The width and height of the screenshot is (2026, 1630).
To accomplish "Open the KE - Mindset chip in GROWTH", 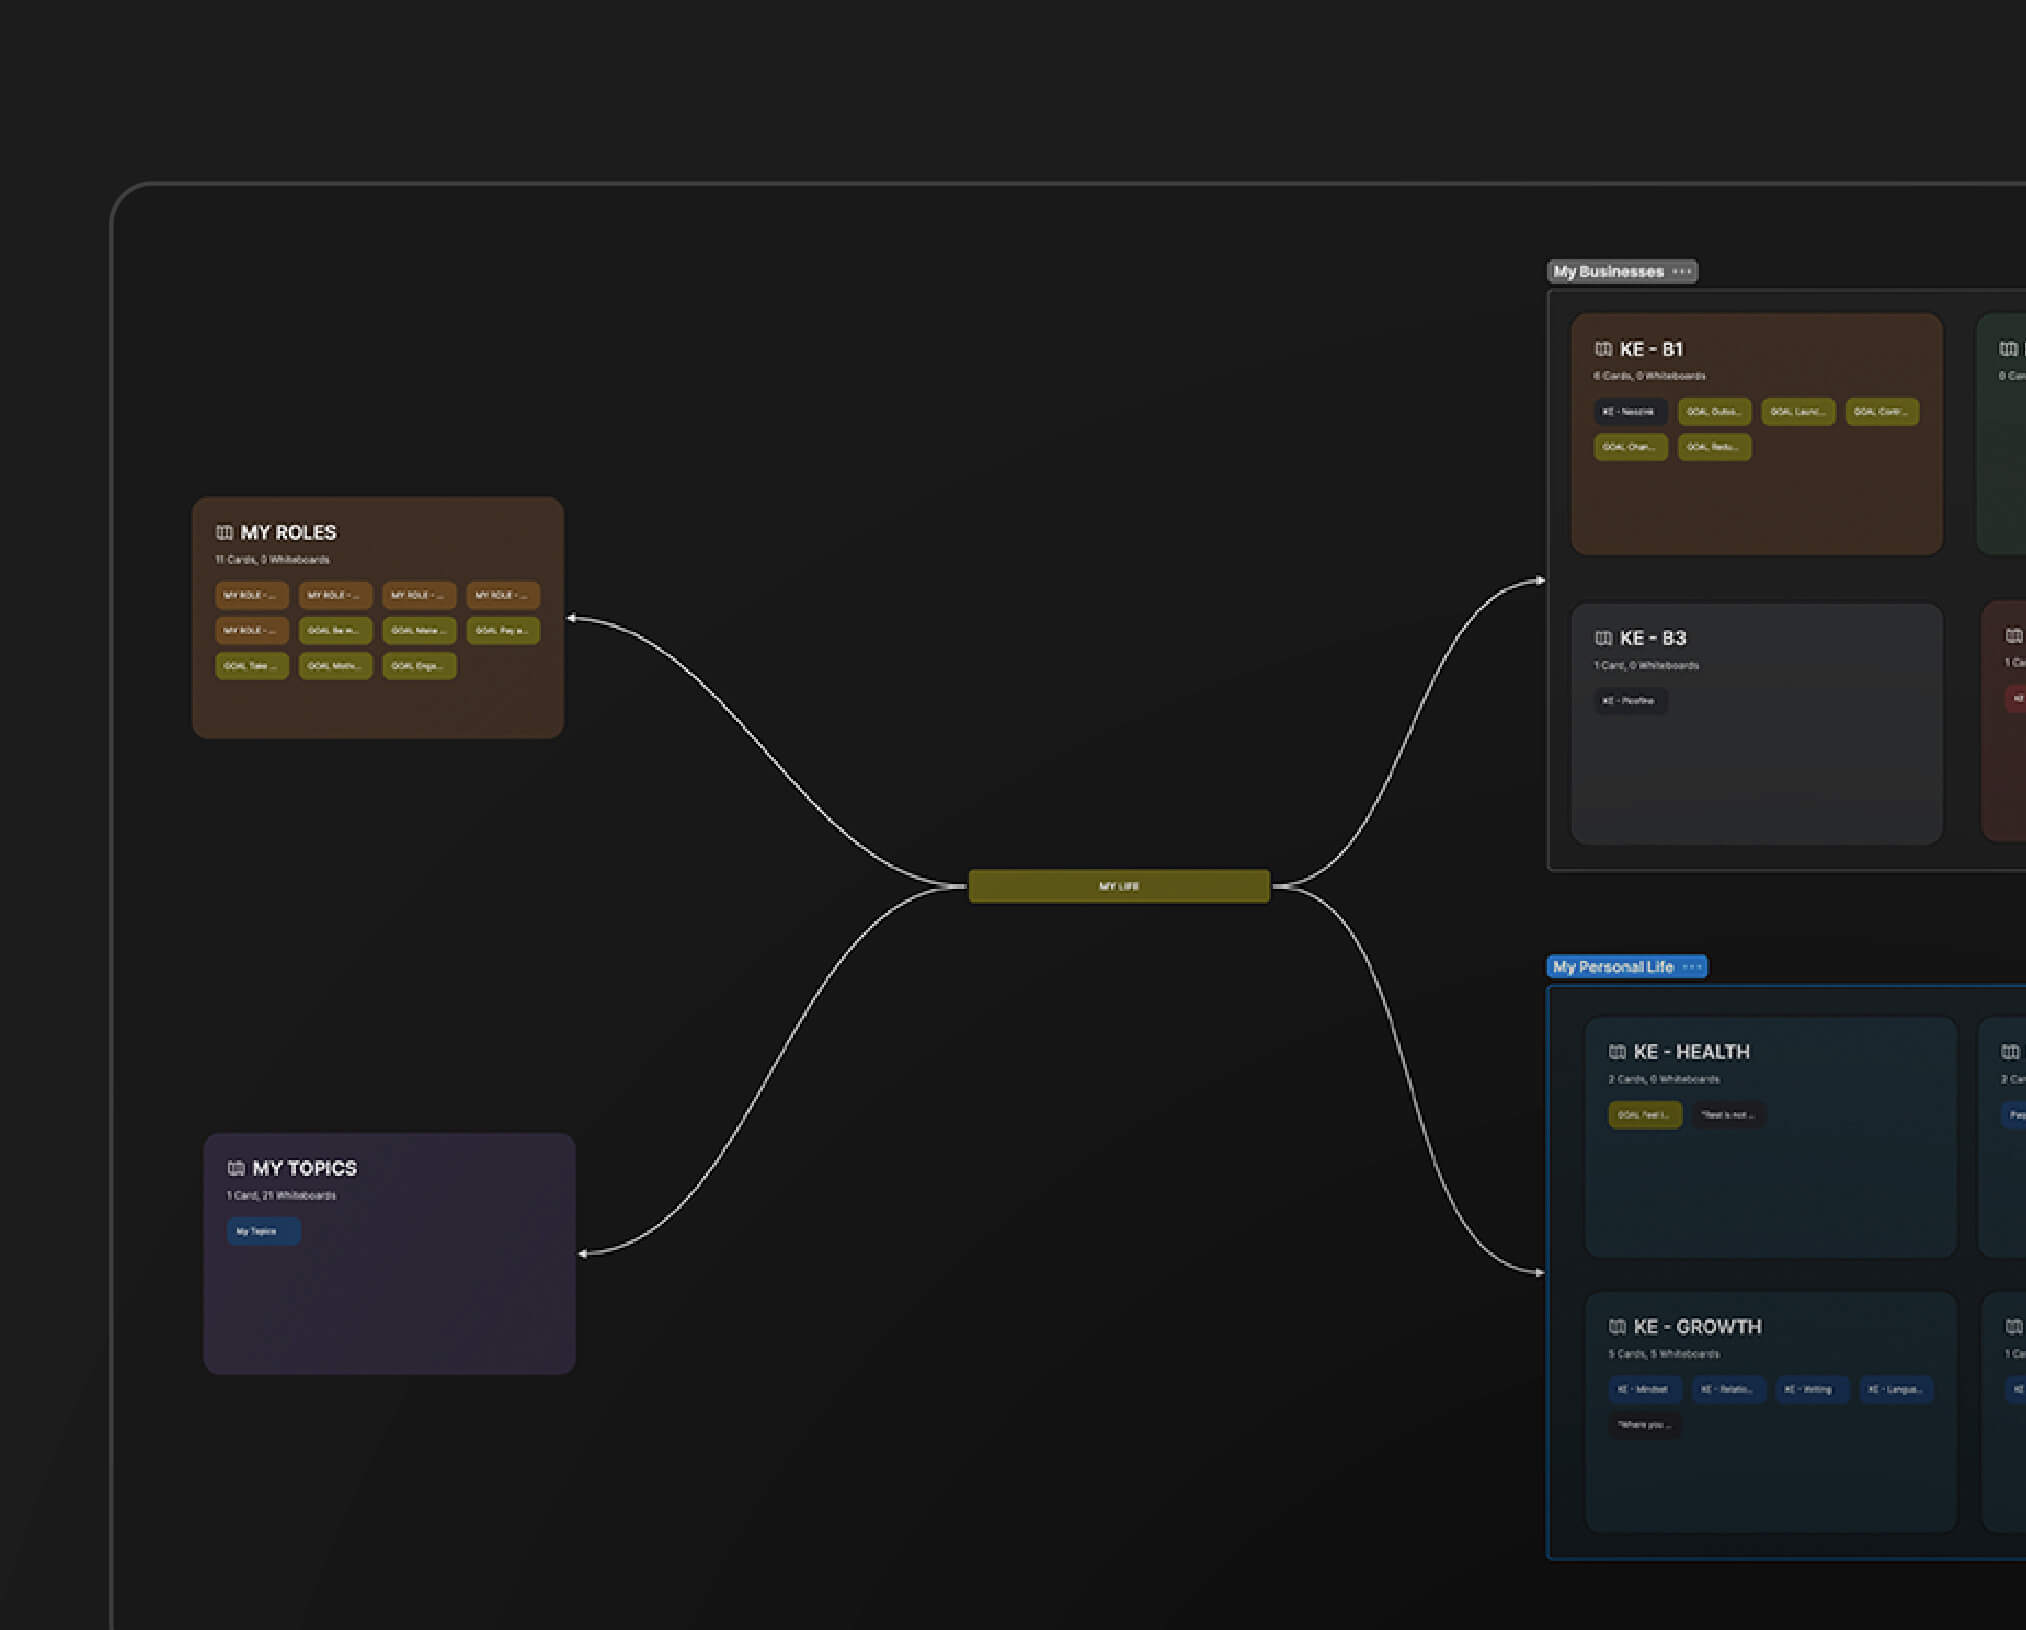I will 1643,1390.
